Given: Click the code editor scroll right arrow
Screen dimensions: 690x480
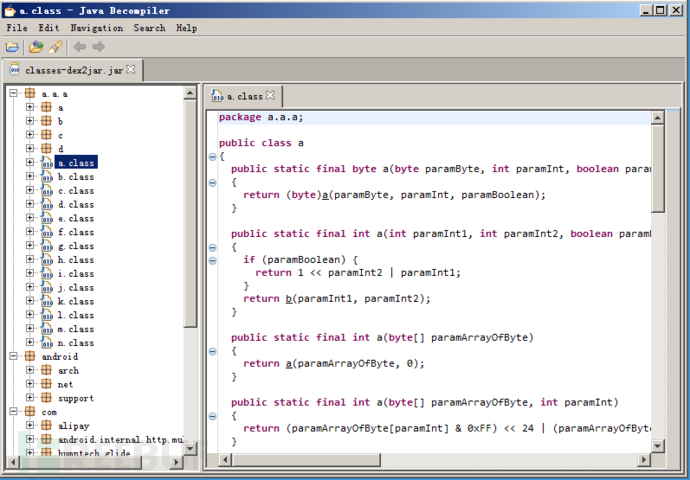Looking at the screenshot, I should (x=644, y=460).
